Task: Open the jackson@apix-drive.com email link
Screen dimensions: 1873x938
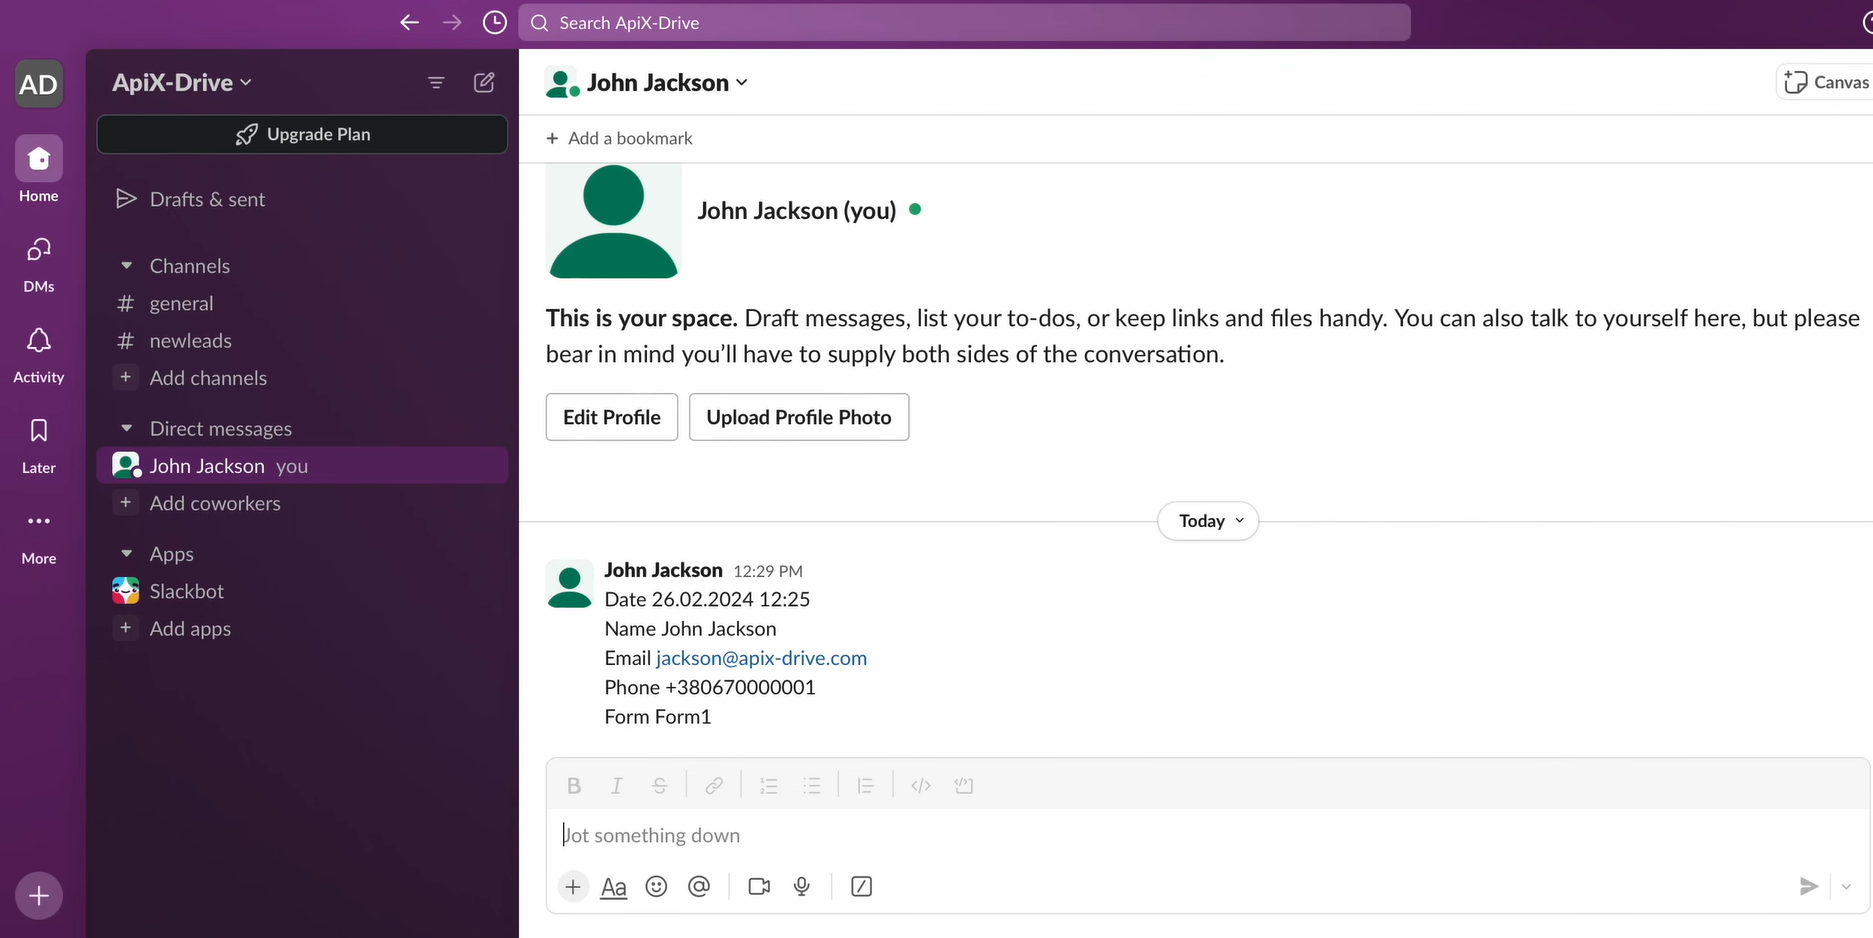Action: (x=761, y=658)
